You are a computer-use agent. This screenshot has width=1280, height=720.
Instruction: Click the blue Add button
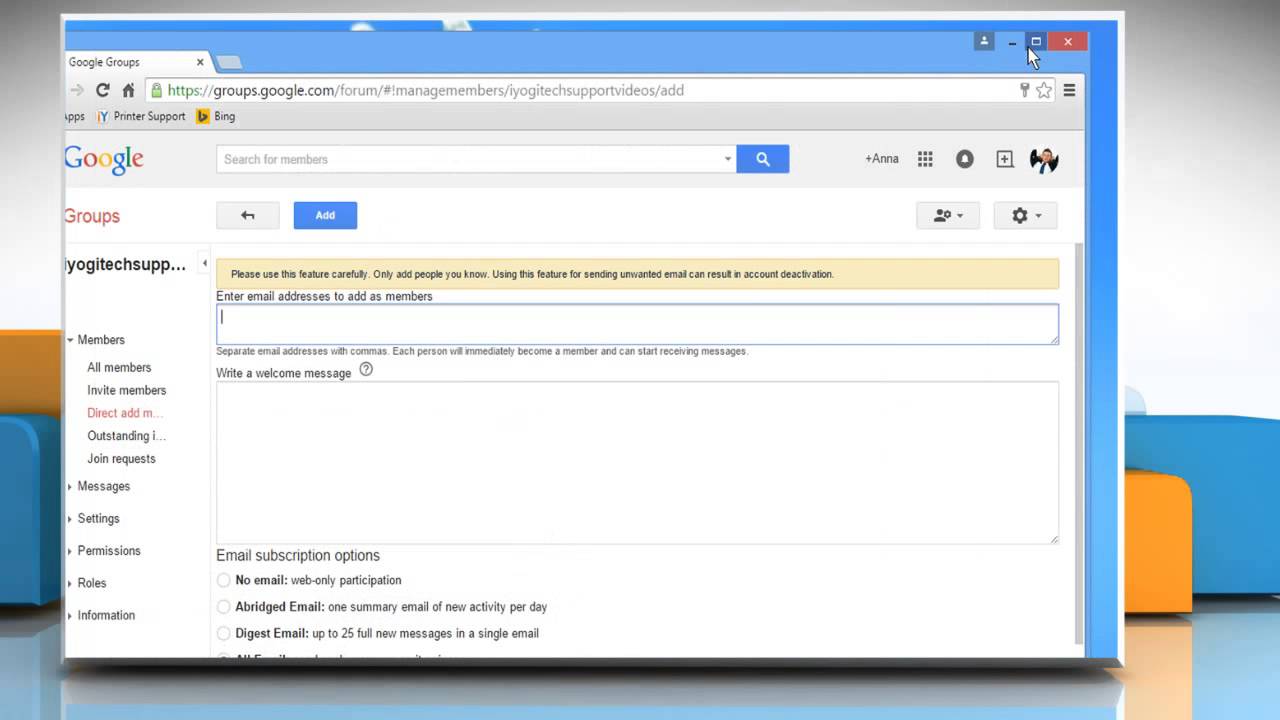pos(325,215)
